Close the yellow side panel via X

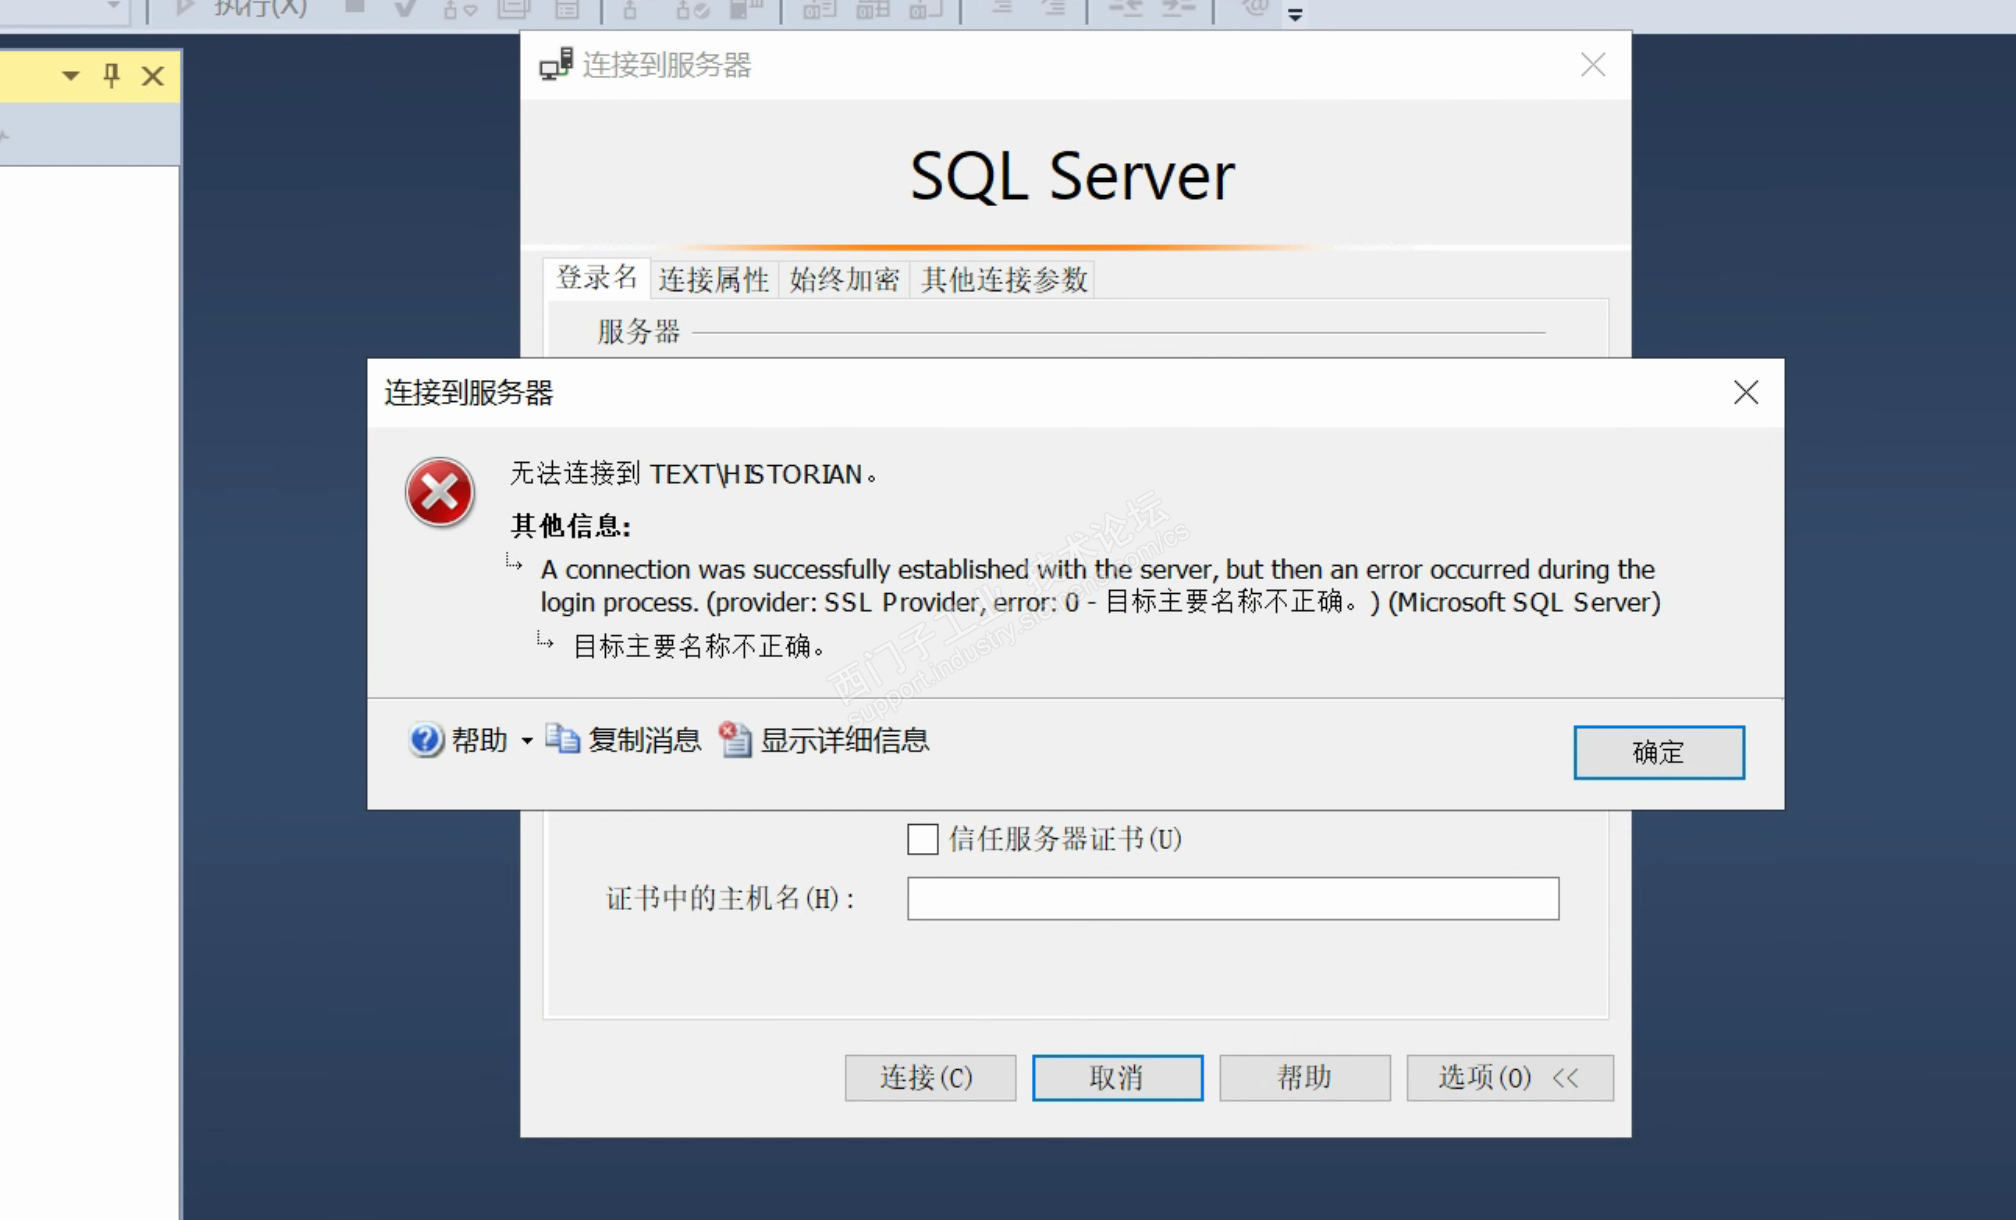pyautogui.click(x=152, y=75)
